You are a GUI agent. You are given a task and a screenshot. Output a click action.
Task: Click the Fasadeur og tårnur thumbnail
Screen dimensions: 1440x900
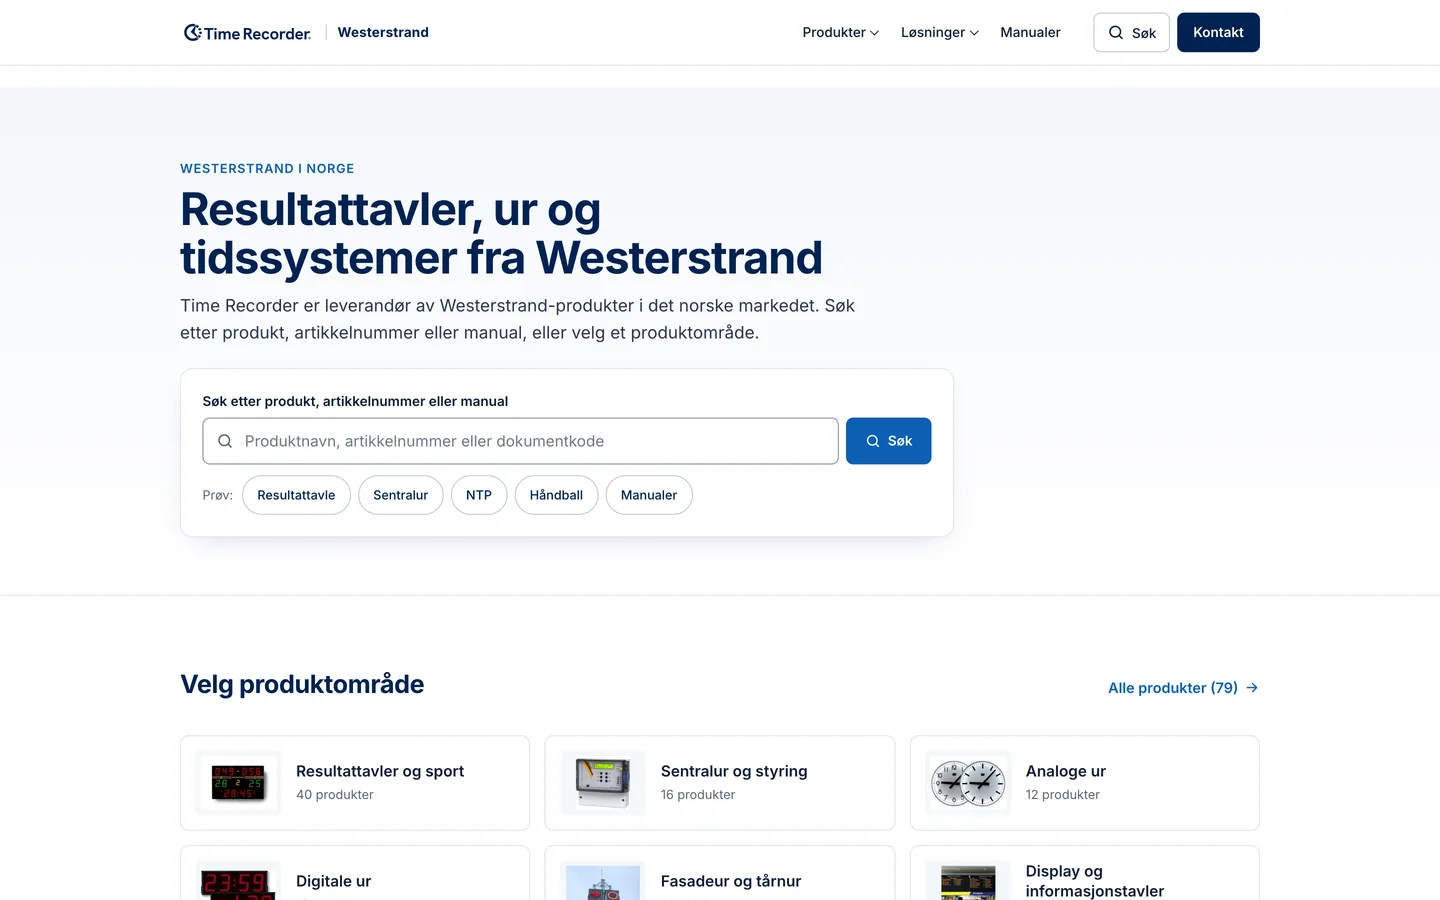pos(603,881)
